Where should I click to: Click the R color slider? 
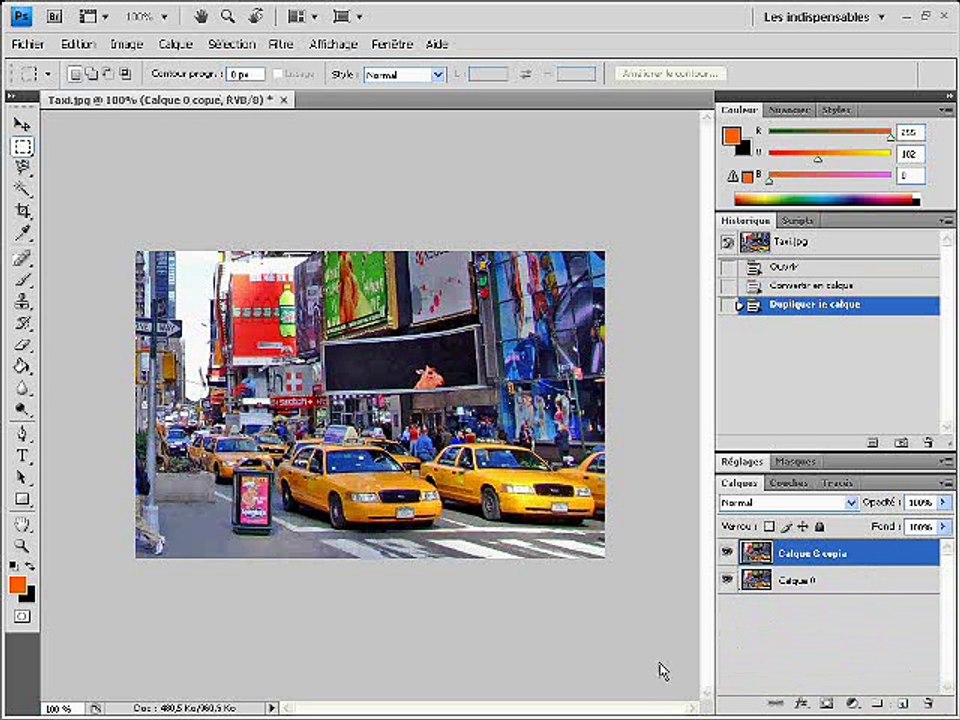click(x=830, y=131)
